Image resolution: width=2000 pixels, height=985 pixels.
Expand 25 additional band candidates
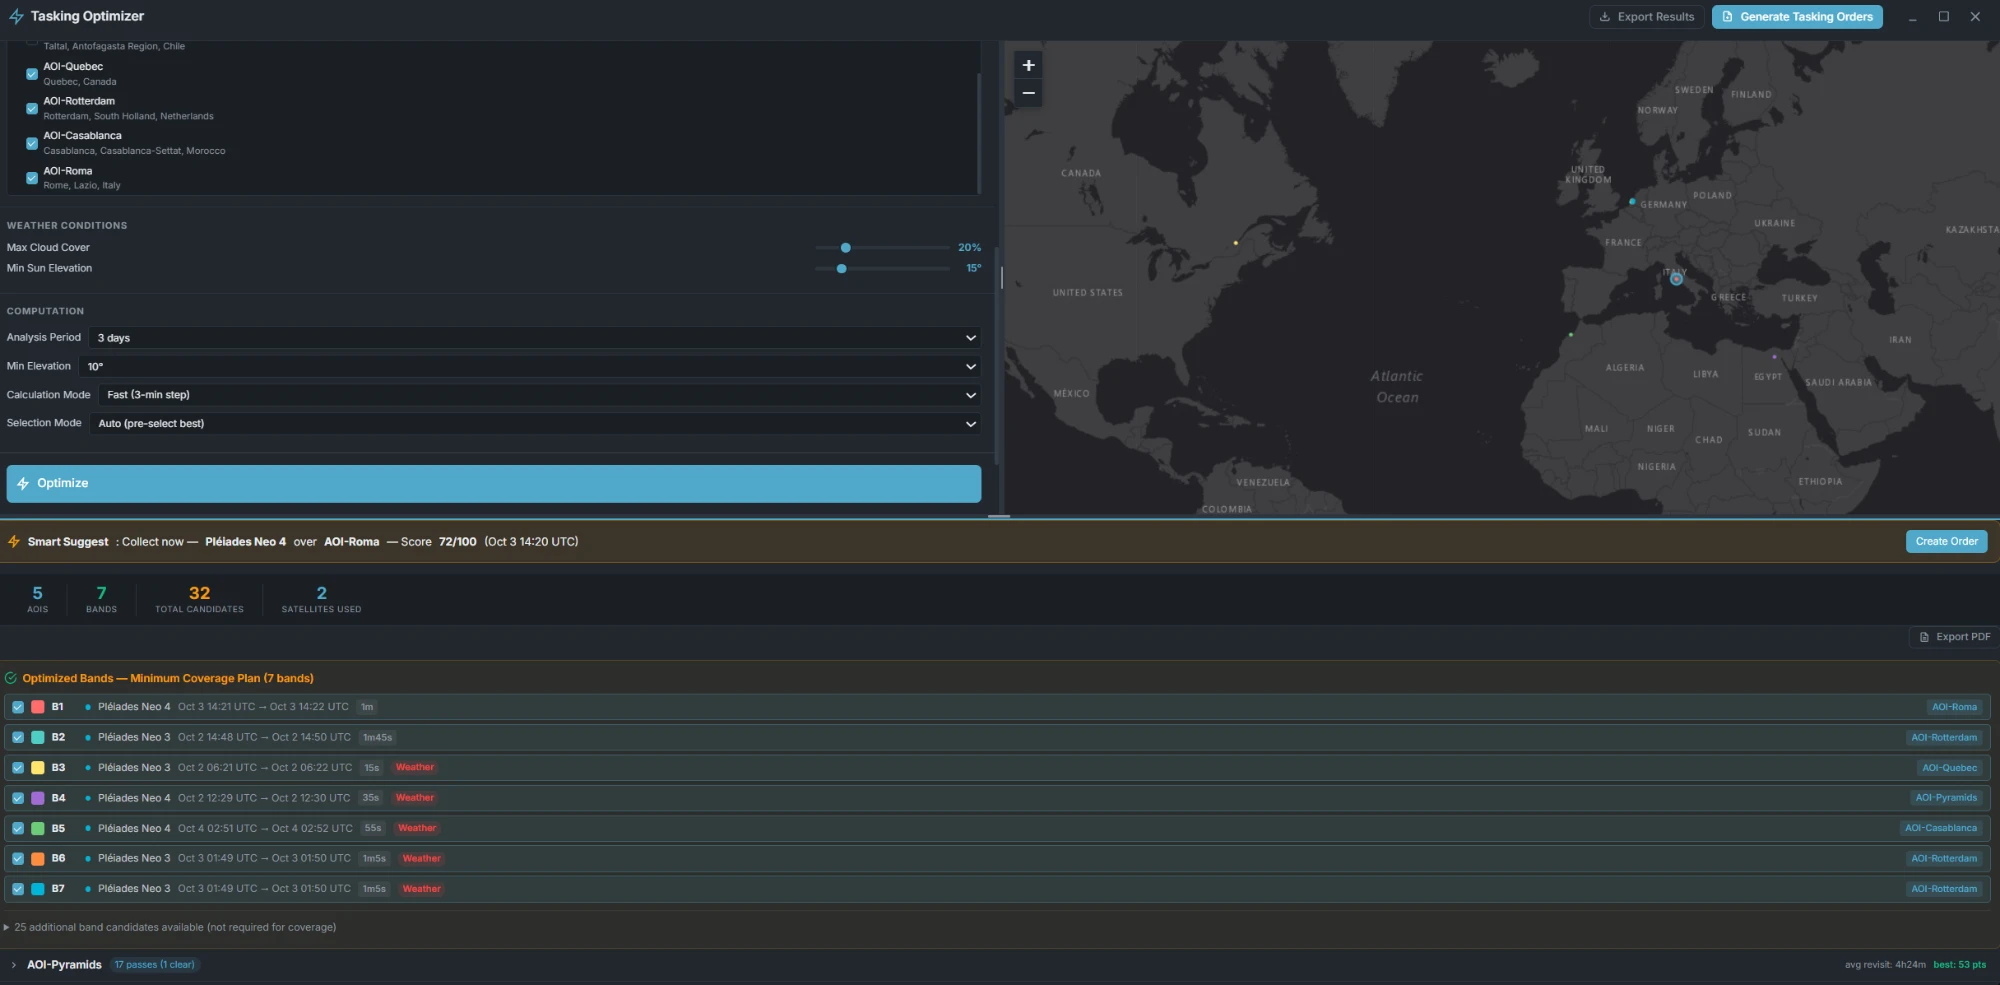coord(170,928)
